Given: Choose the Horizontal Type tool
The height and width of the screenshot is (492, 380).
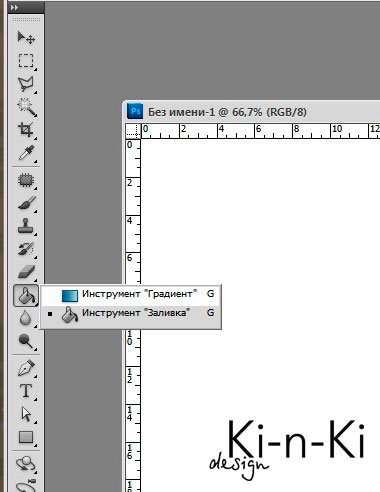Looking at the screenshot, I should [x=26, y=391].
